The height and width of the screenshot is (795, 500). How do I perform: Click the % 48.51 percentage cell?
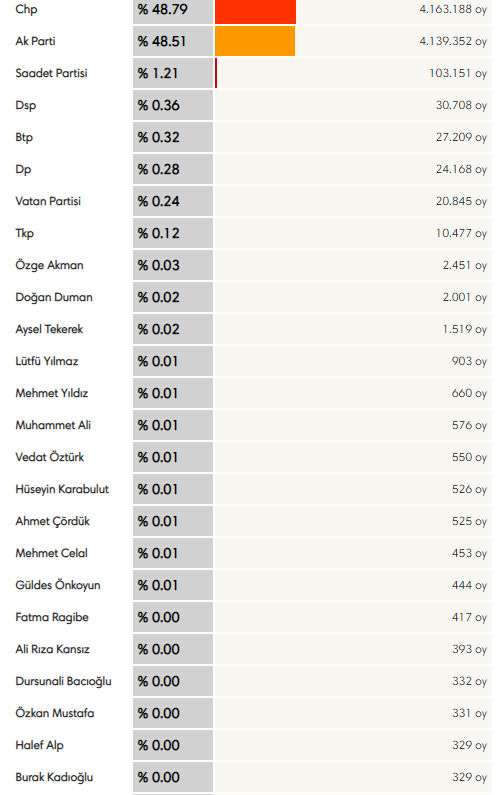173,41
